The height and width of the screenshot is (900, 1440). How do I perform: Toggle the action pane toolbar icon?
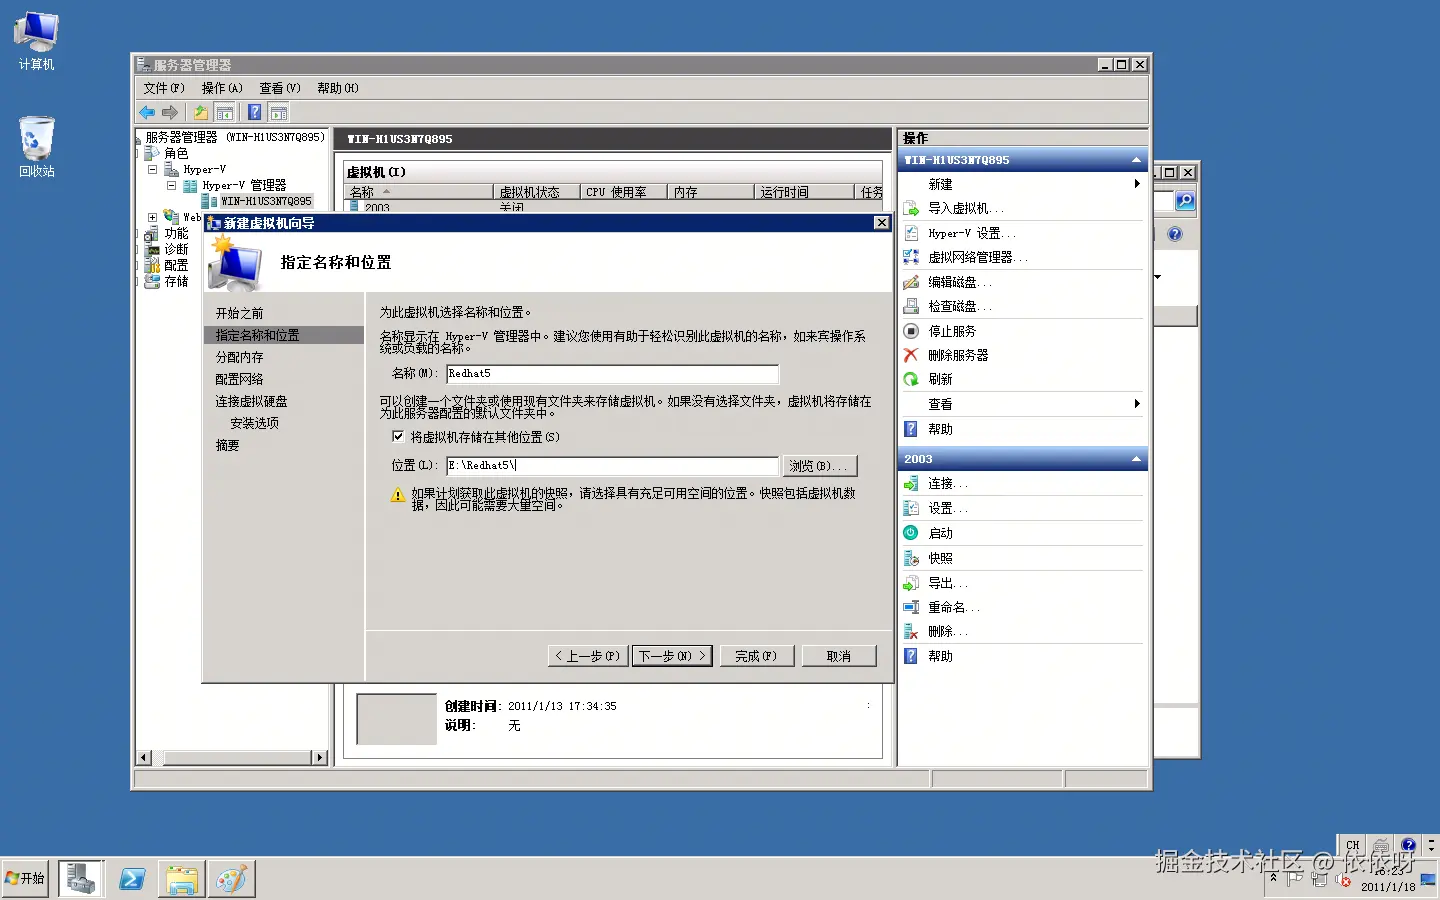tap(279, 112)
